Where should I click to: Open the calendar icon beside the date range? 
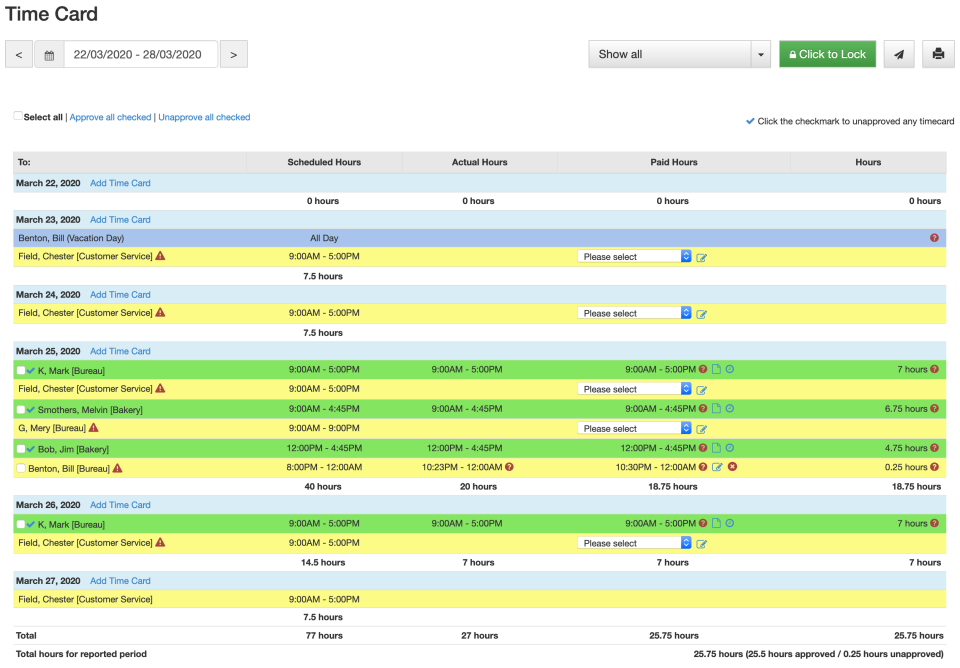point(49,54)
